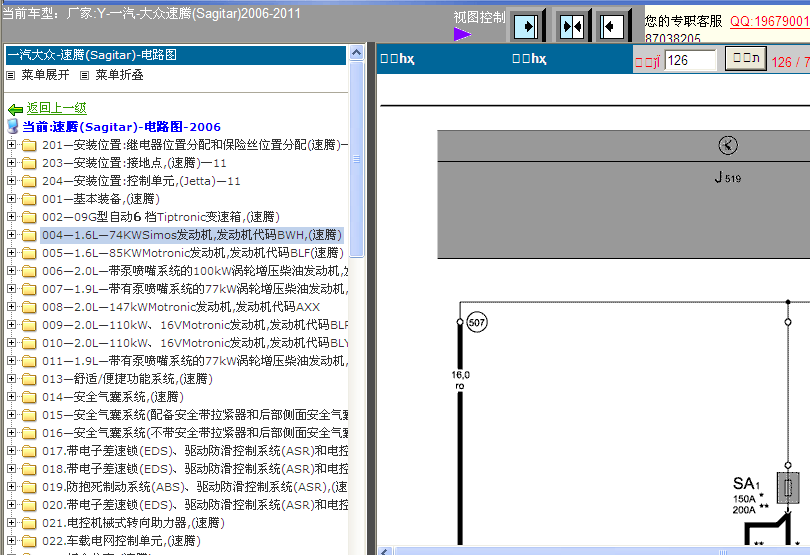810x555 pixels.
Task: Click folder icon for 008—2.0L—147kW Motronic
Action: click(x=29, y=307)
